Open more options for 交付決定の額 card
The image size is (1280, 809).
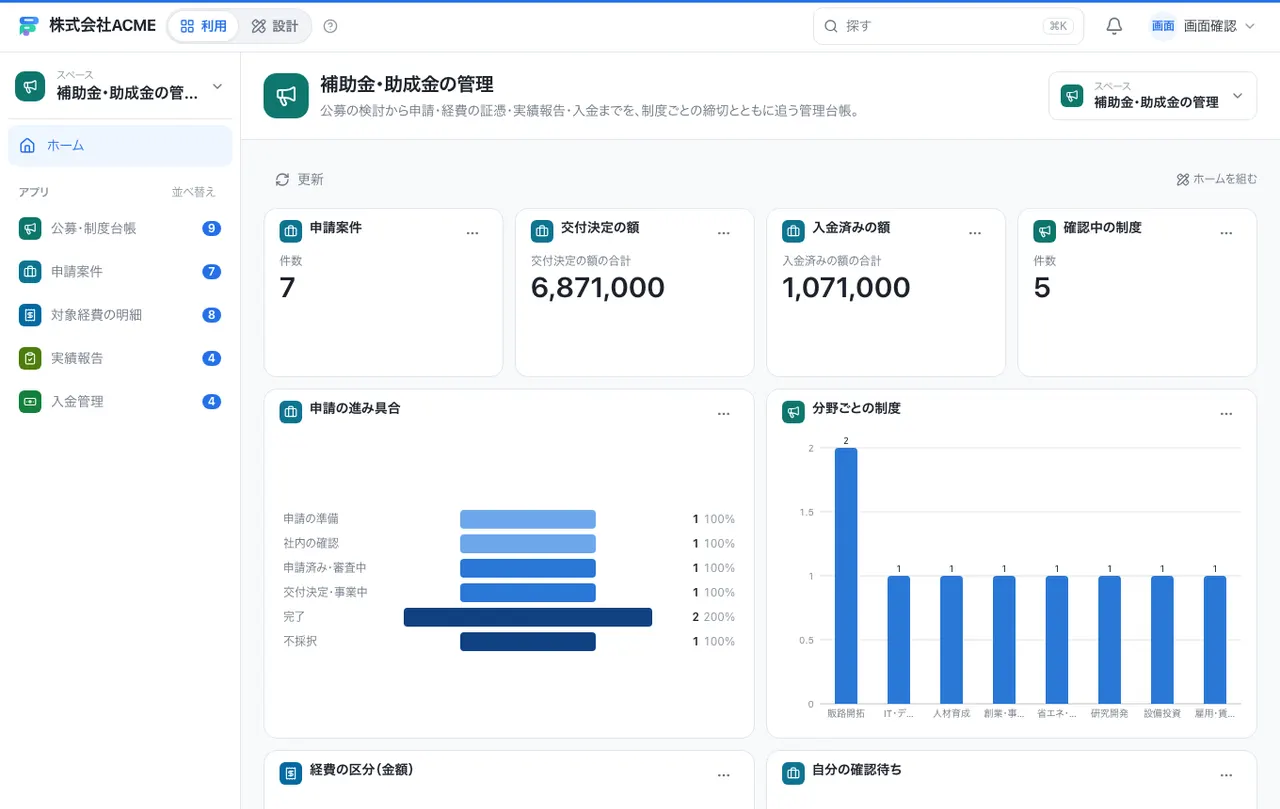[724, 233]
